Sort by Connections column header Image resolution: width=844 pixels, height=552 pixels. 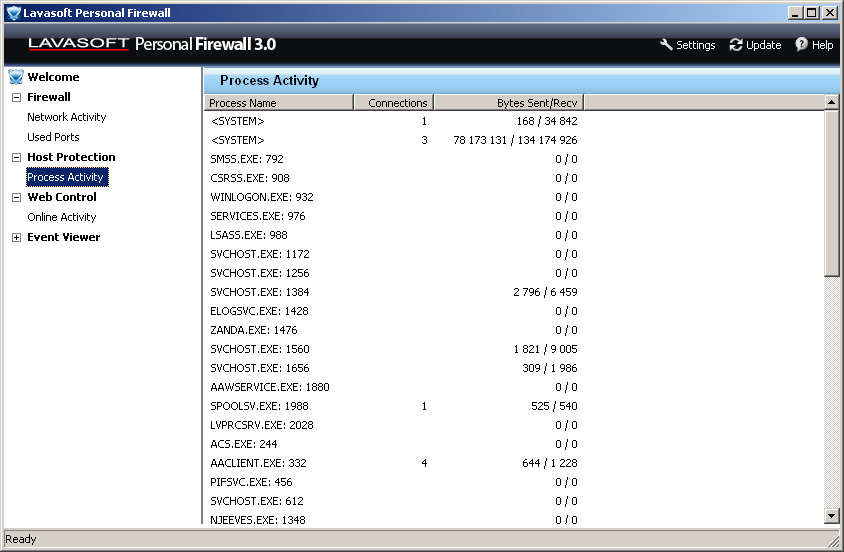[394, 103]
